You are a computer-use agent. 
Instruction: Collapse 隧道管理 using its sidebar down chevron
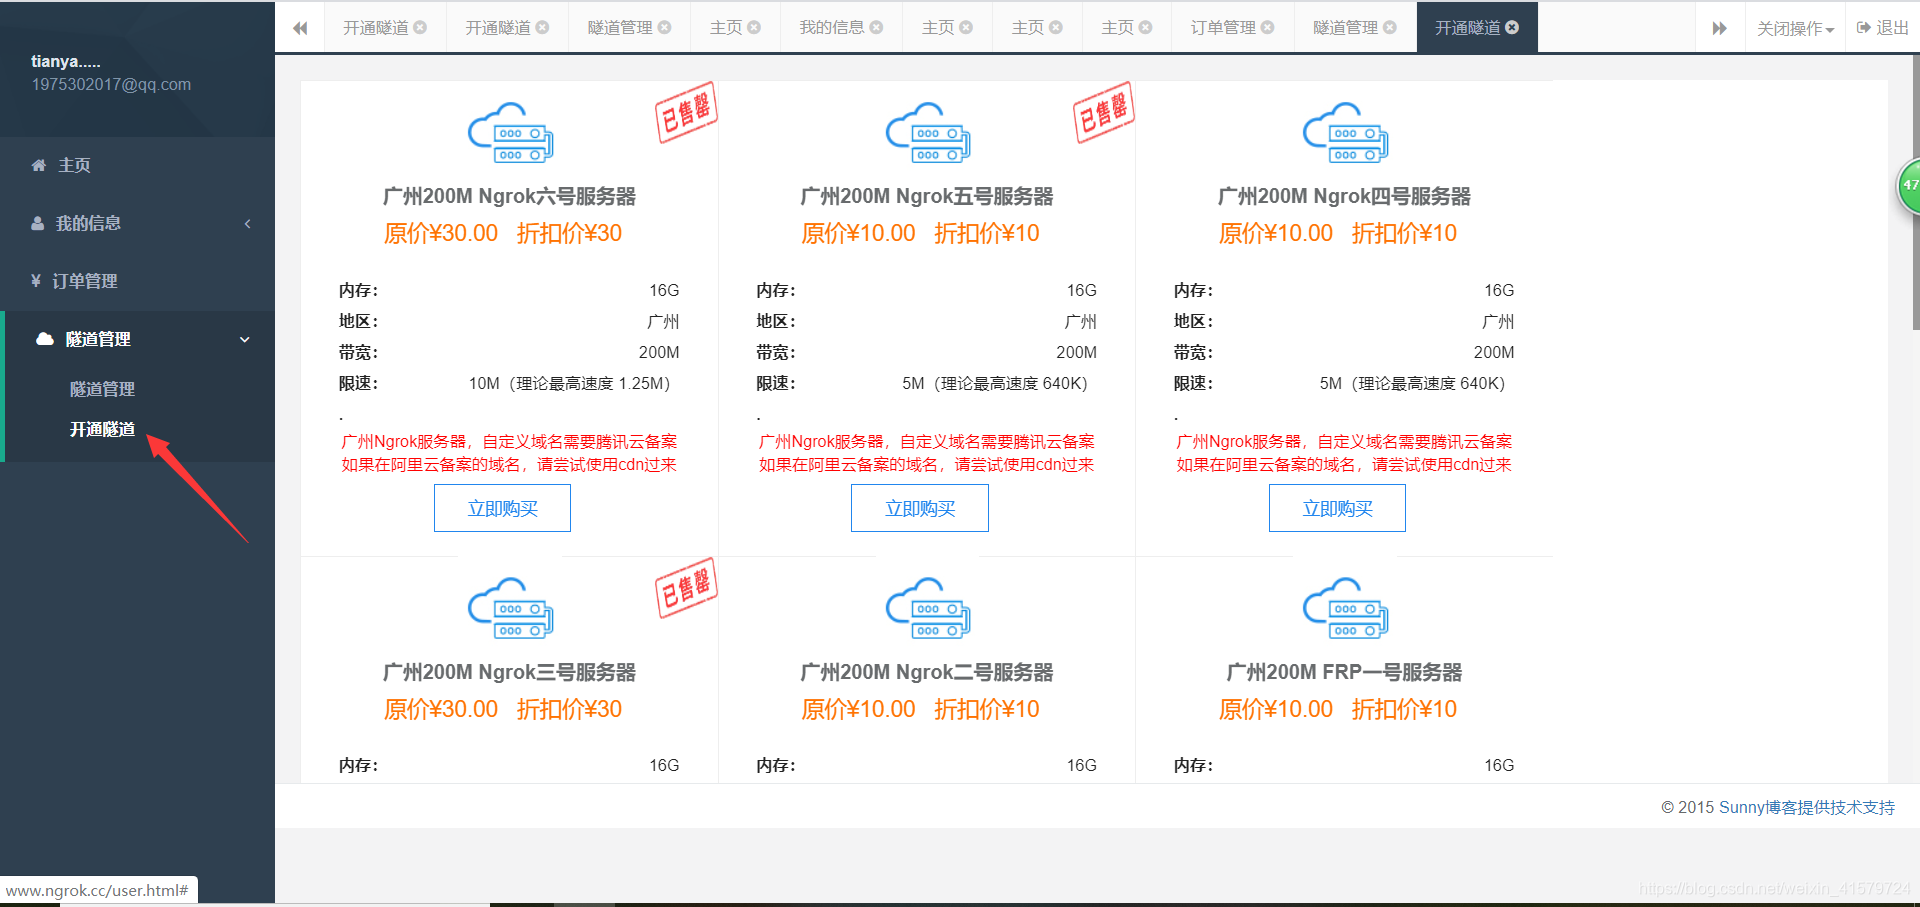[245, 339]
